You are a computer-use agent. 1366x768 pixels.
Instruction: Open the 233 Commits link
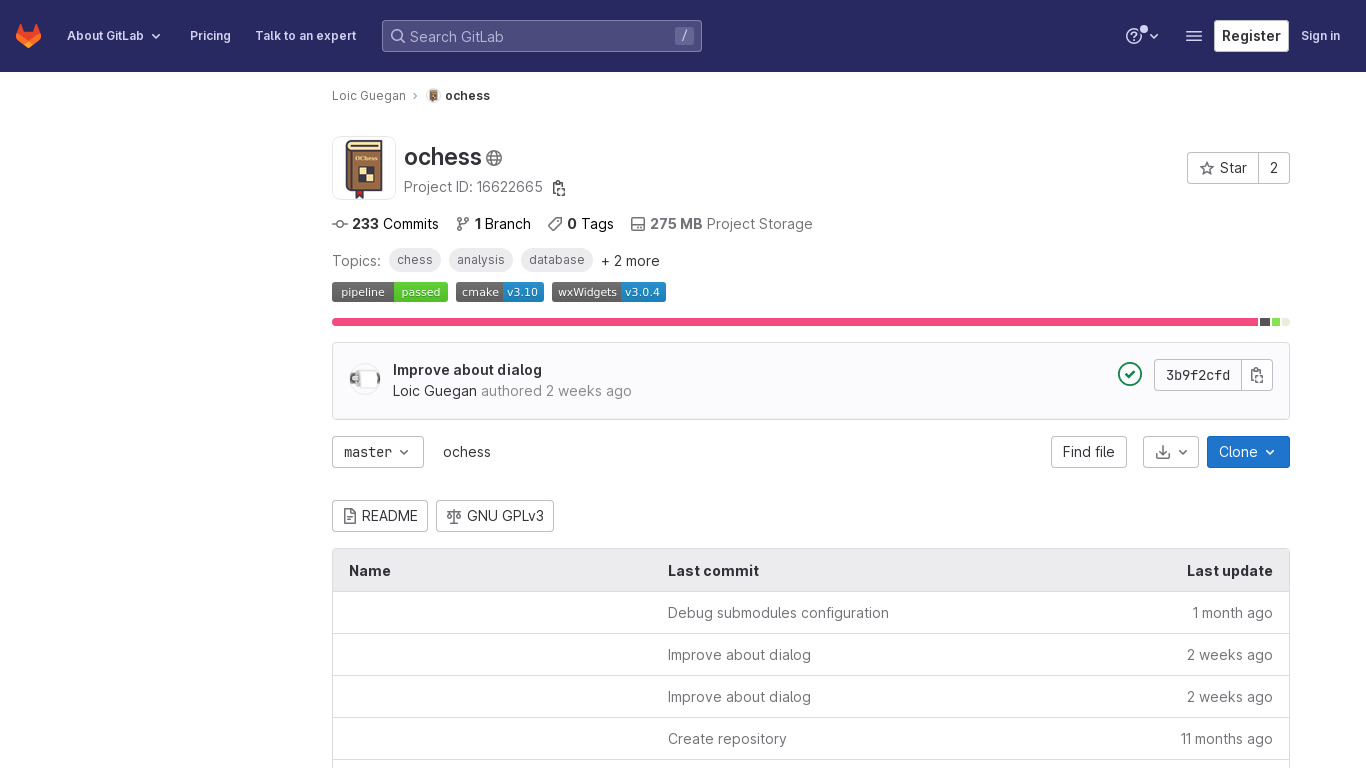pos(385,224)
